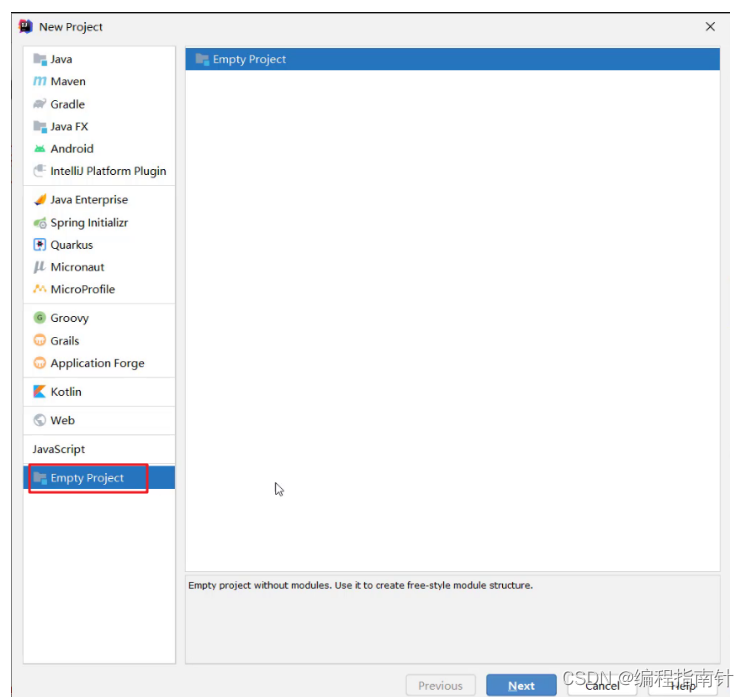Image resolution: width=749 pixels, height=697 pixels.
Task: Select the Java folder icon
Action: 40,59
